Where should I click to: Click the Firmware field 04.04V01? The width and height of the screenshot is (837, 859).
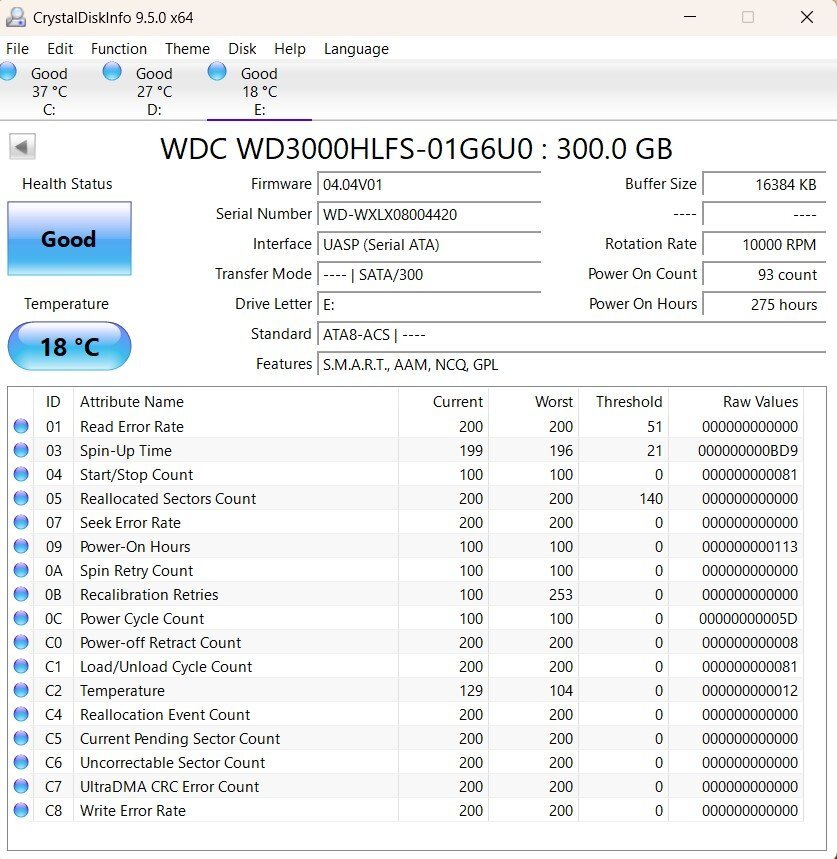(x=429, y=184)
